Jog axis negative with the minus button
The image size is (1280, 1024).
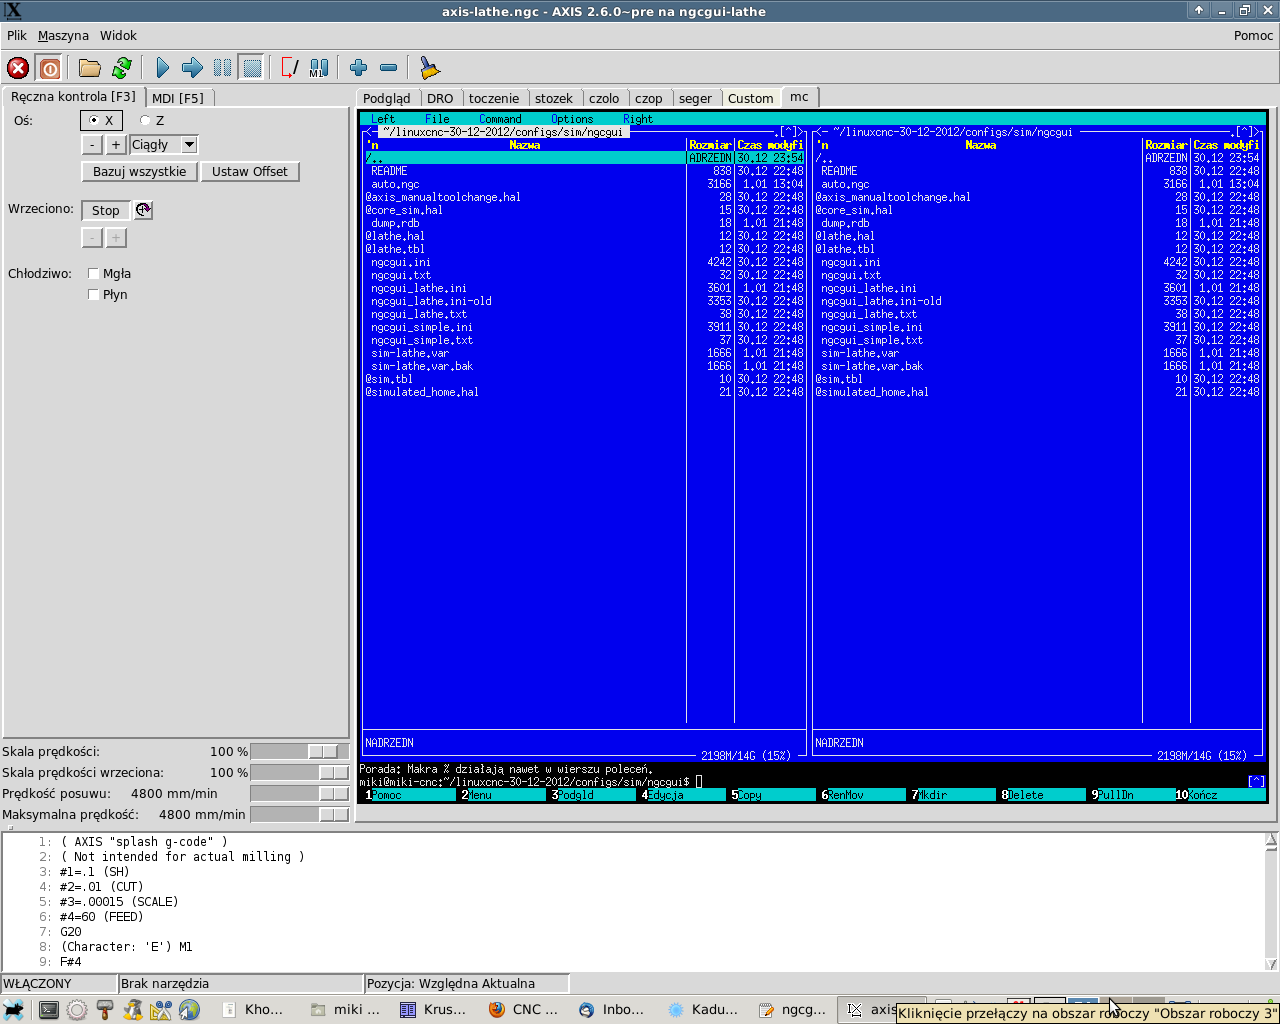click(x=92, y=145)
